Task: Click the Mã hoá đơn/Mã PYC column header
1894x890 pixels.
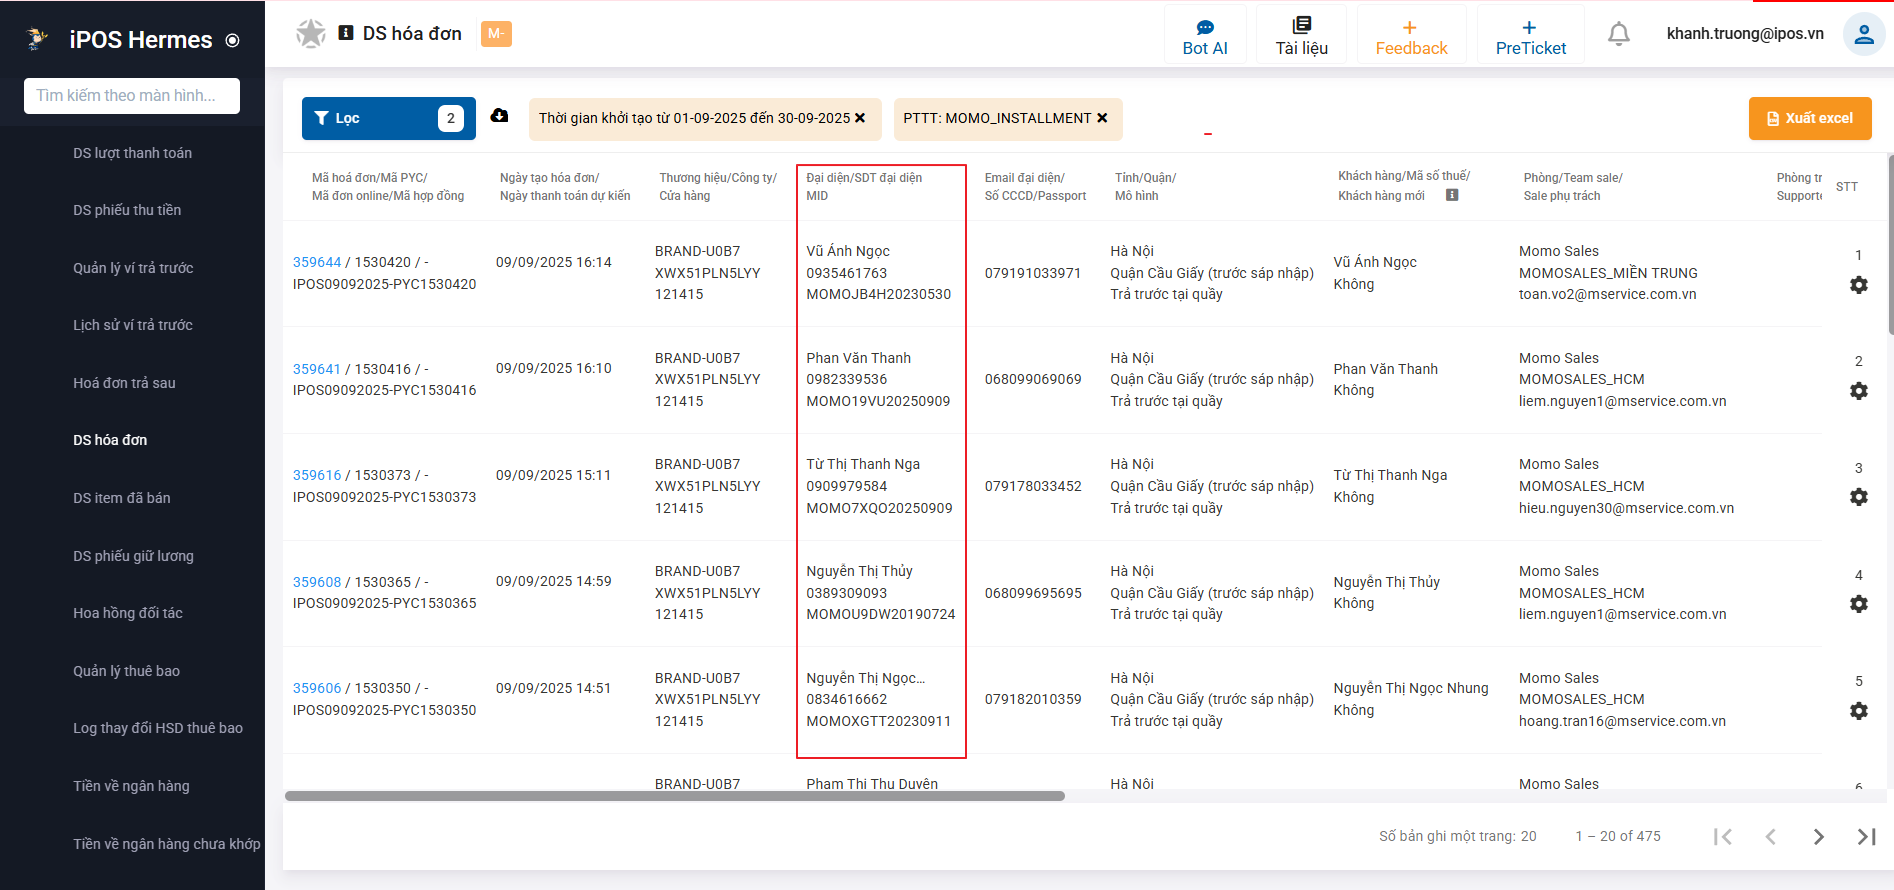Action: click(x=370, y=178)
